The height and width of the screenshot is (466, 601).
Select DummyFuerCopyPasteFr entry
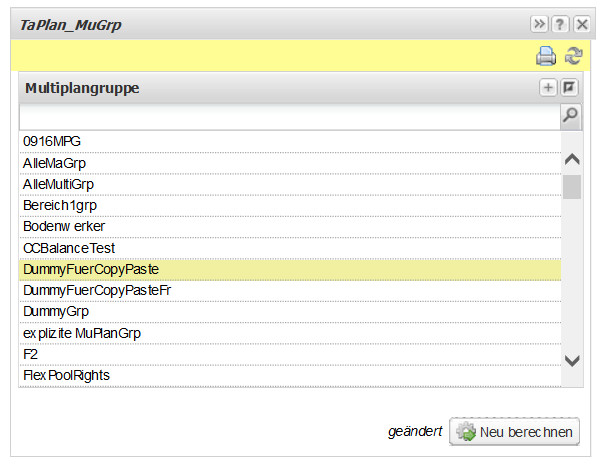(x=290, y=290)
